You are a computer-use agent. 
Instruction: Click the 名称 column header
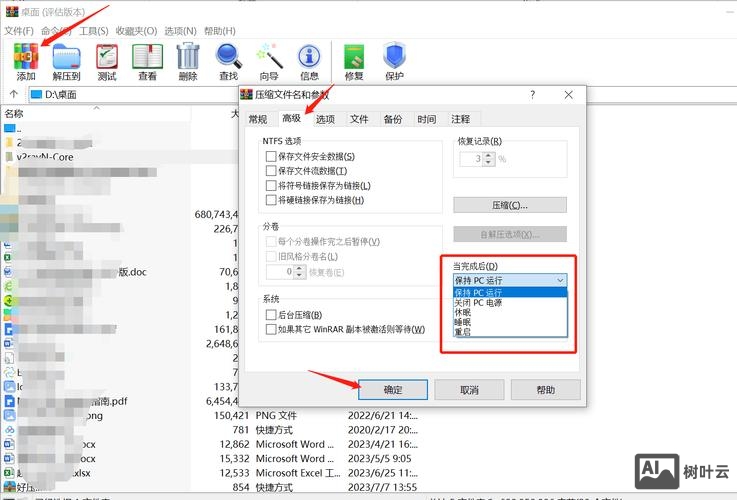pos(96,113)
